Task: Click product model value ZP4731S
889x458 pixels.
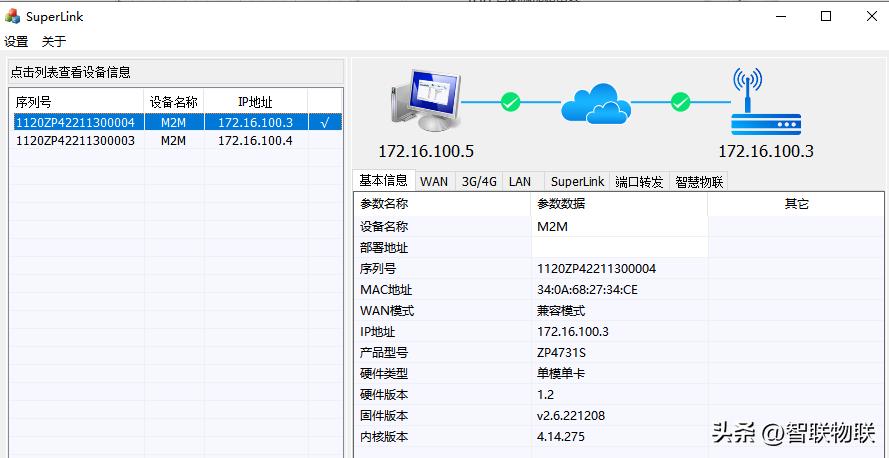Action: (561, 353)
